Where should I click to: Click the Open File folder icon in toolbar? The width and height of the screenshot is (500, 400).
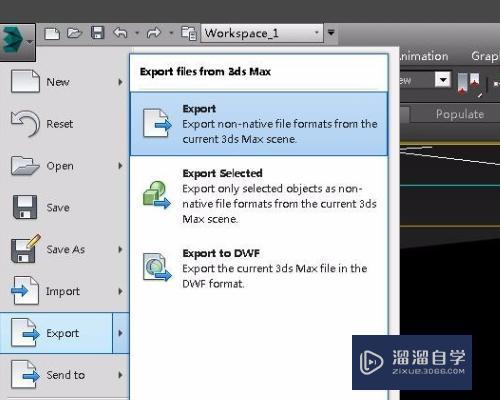click(74, 33)
